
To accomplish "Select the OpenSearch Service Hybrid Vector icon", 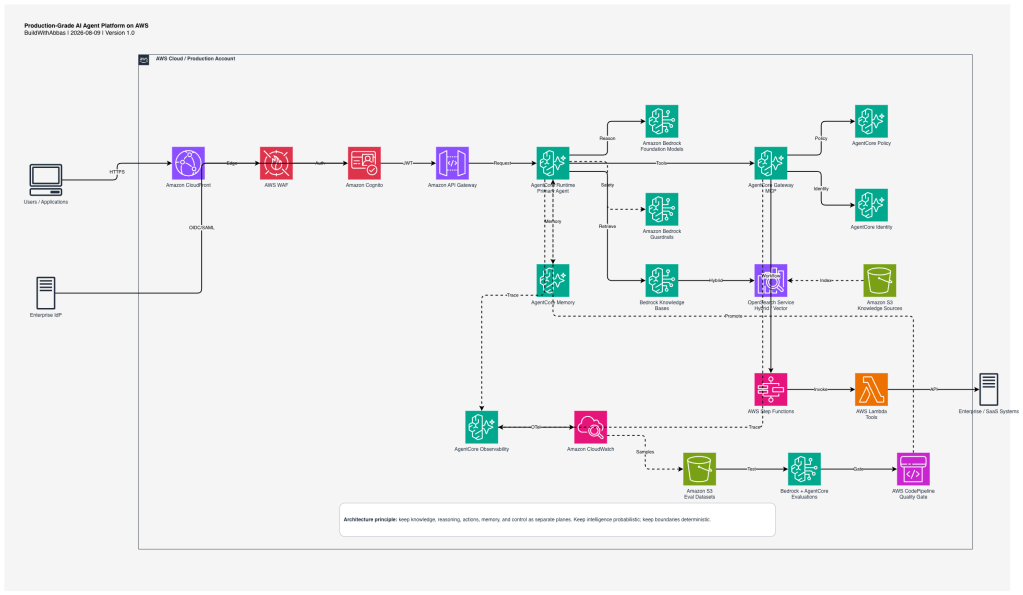I will coord(771,281).
